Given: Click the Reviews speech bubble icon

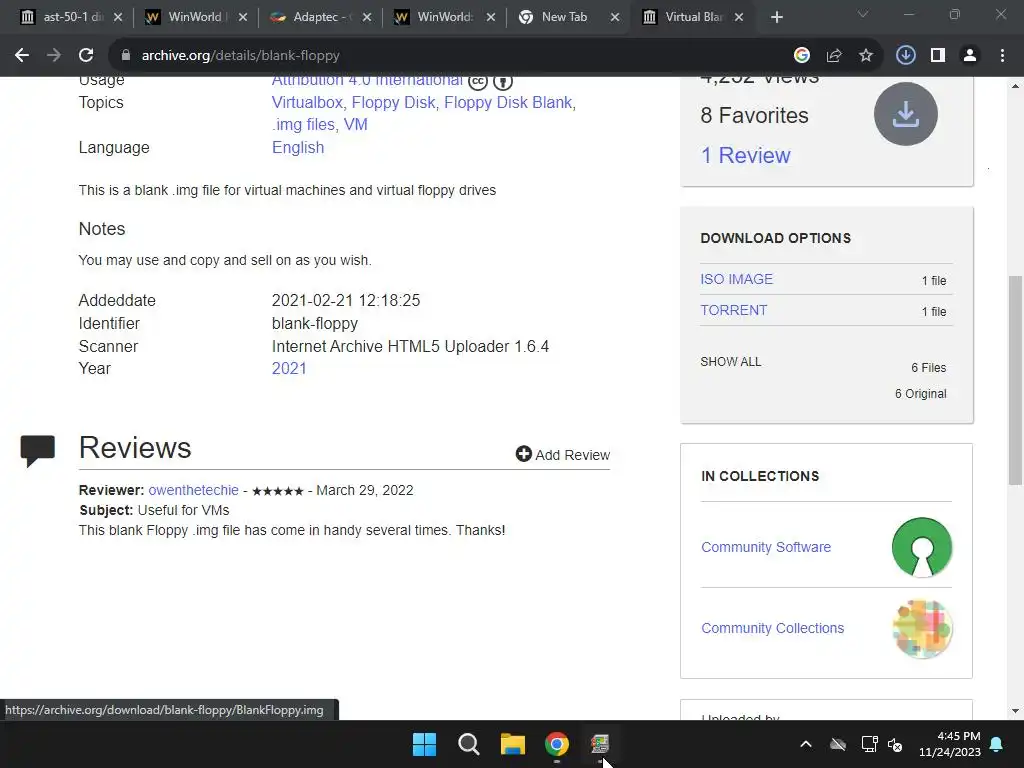Looking at the screenshot, I should tap(38, 451).
